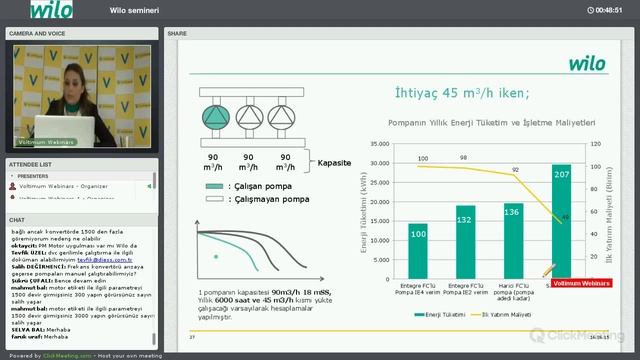
Task: Click the CAMERA AND VOICE panel header
Action: pyautogui.click(x=82, y=33)
